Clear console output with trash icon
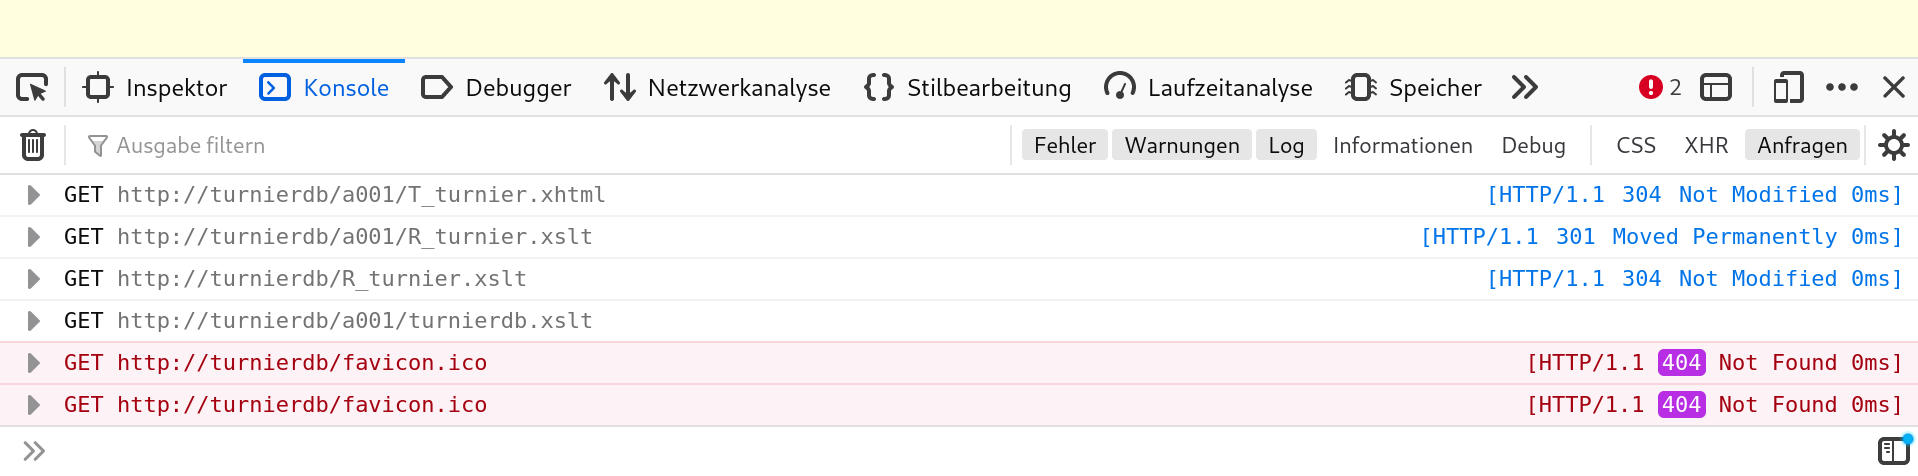The image size is (1918, 476). (33, 145)
